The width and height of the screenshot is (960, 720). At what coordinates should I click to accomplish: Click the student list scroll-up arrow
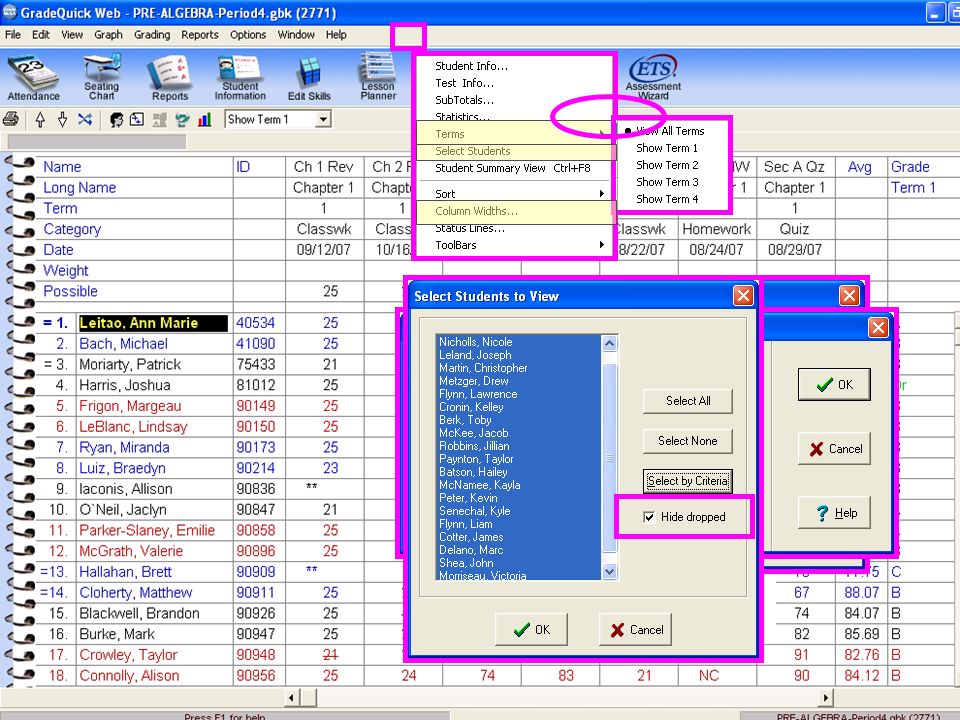(x=609, y=343)
